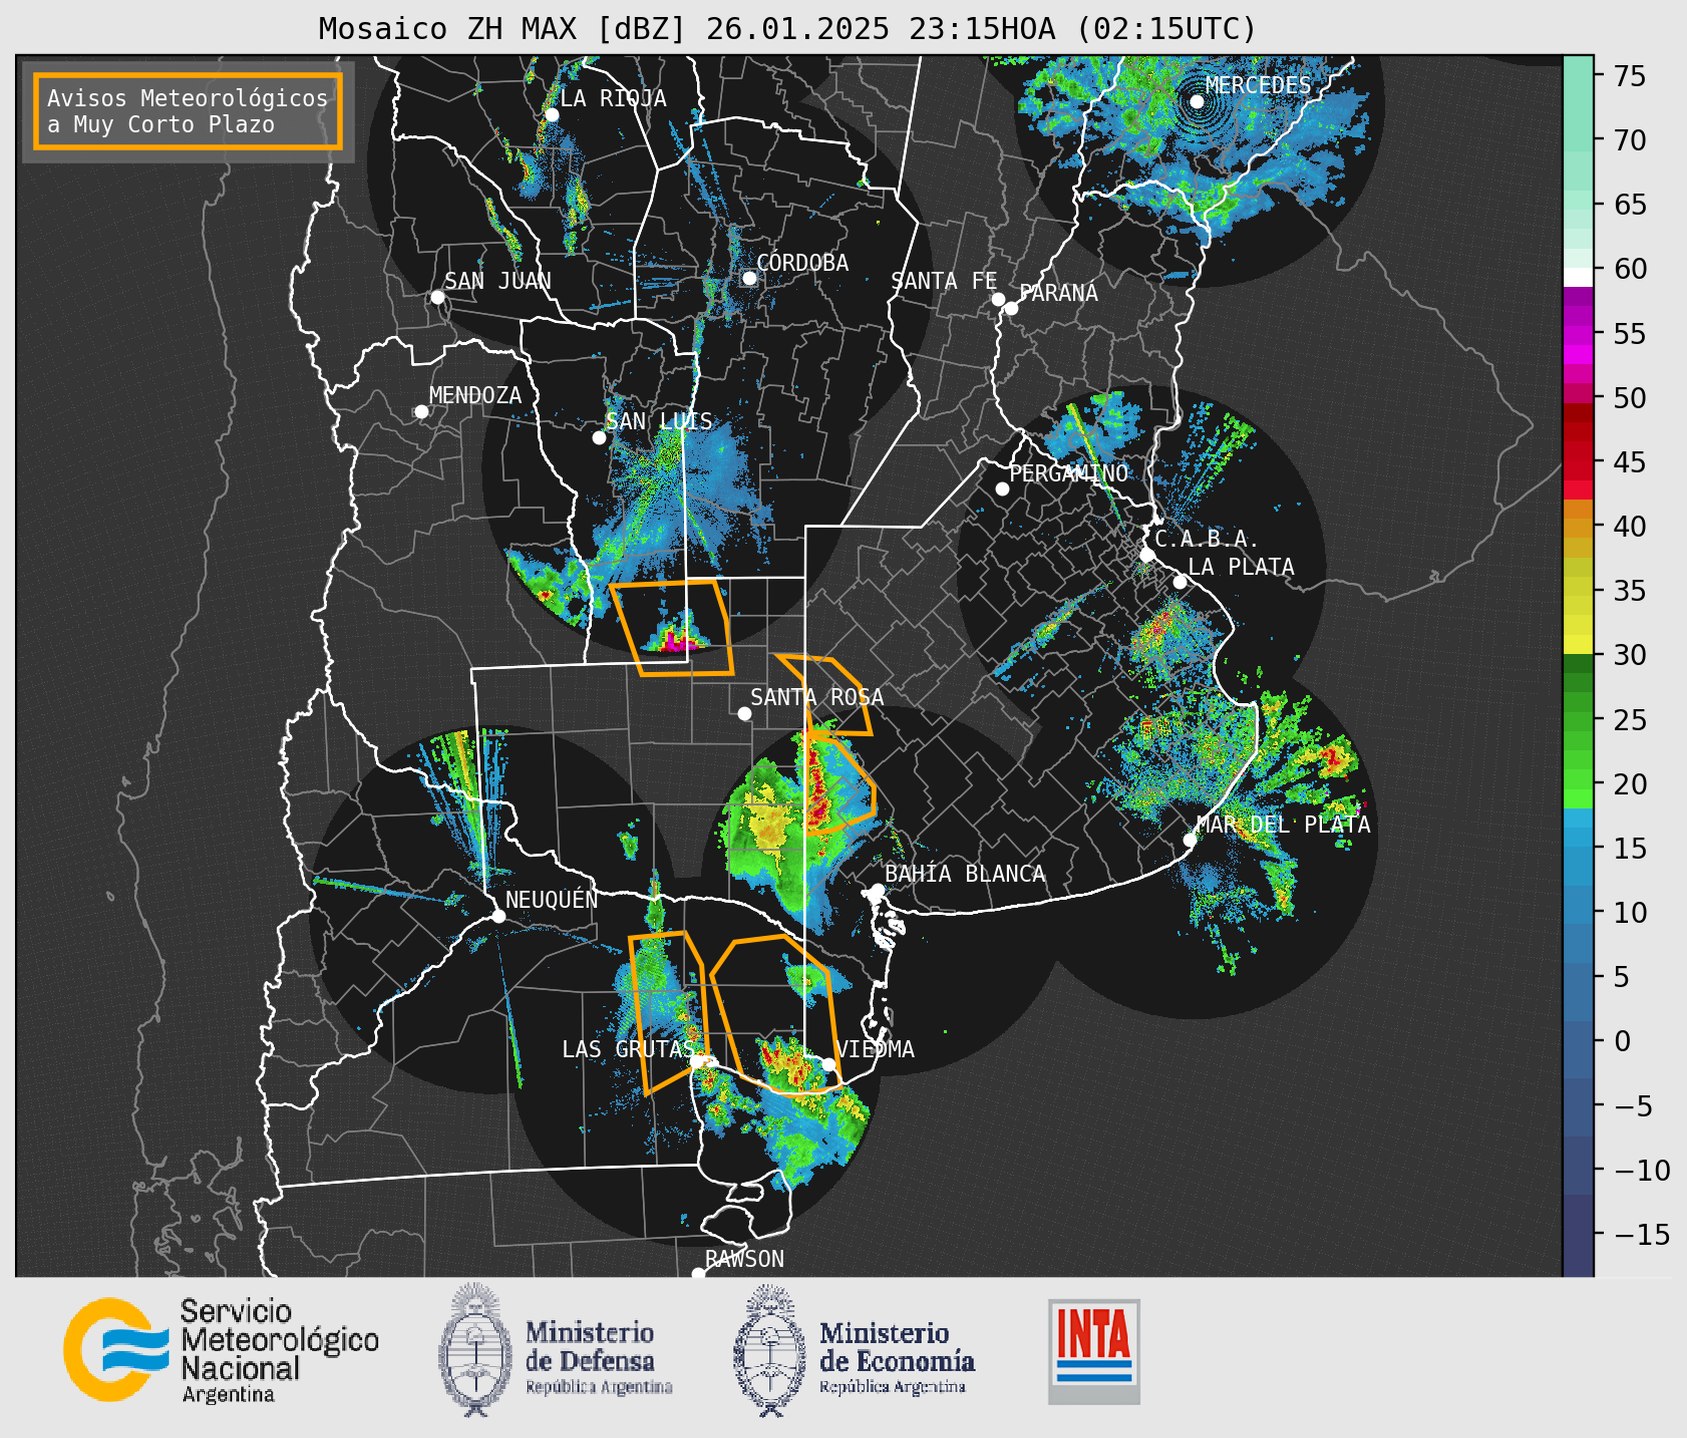This screenshot has width=1687, height=1438.
Task: Click the Avisos Meteorológicos a Muy Corto Plazo legend
Action: tap(188, 111)
